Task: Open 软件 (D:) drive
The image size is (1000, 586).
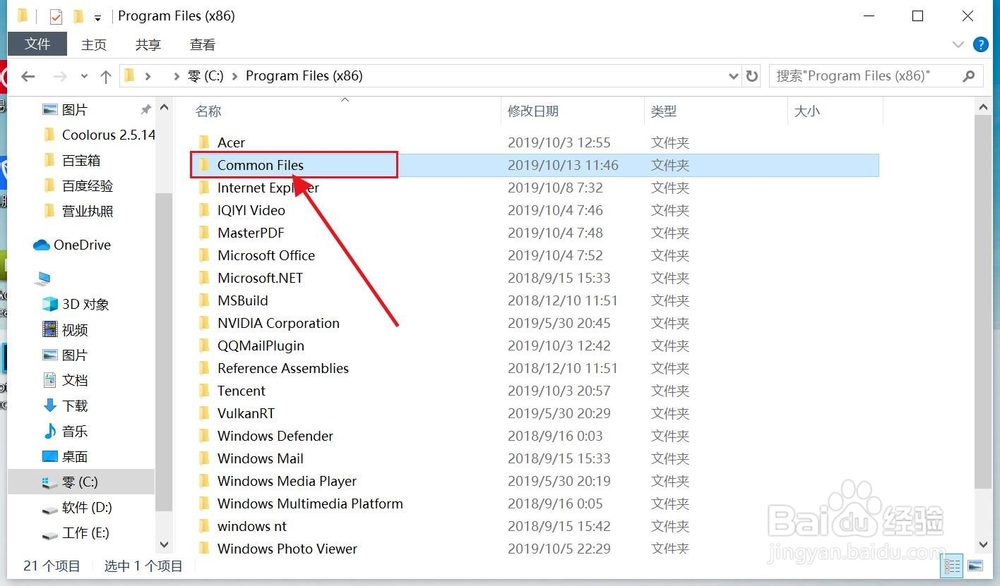Action: 87,508
